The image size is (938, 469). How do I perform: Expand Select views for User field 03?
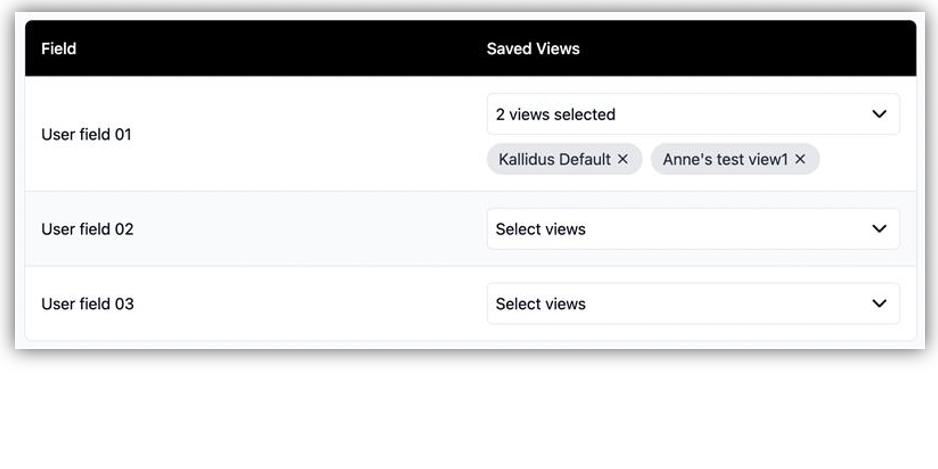[680, 304]
